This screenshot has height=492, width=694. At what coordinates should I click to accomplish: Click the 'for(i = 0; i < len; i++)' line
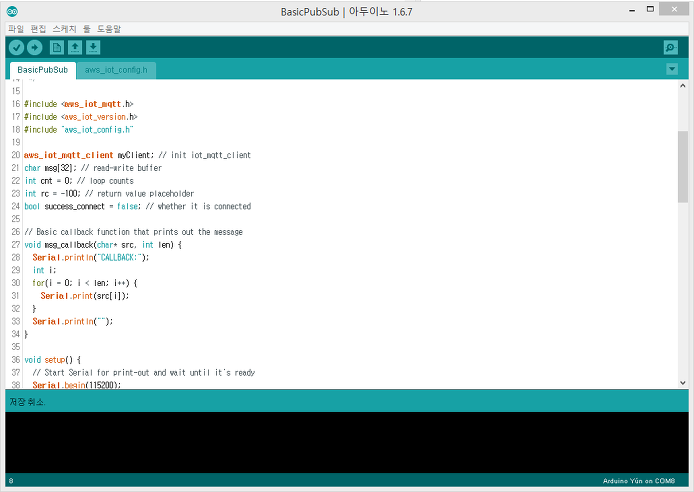pos(85,283)
